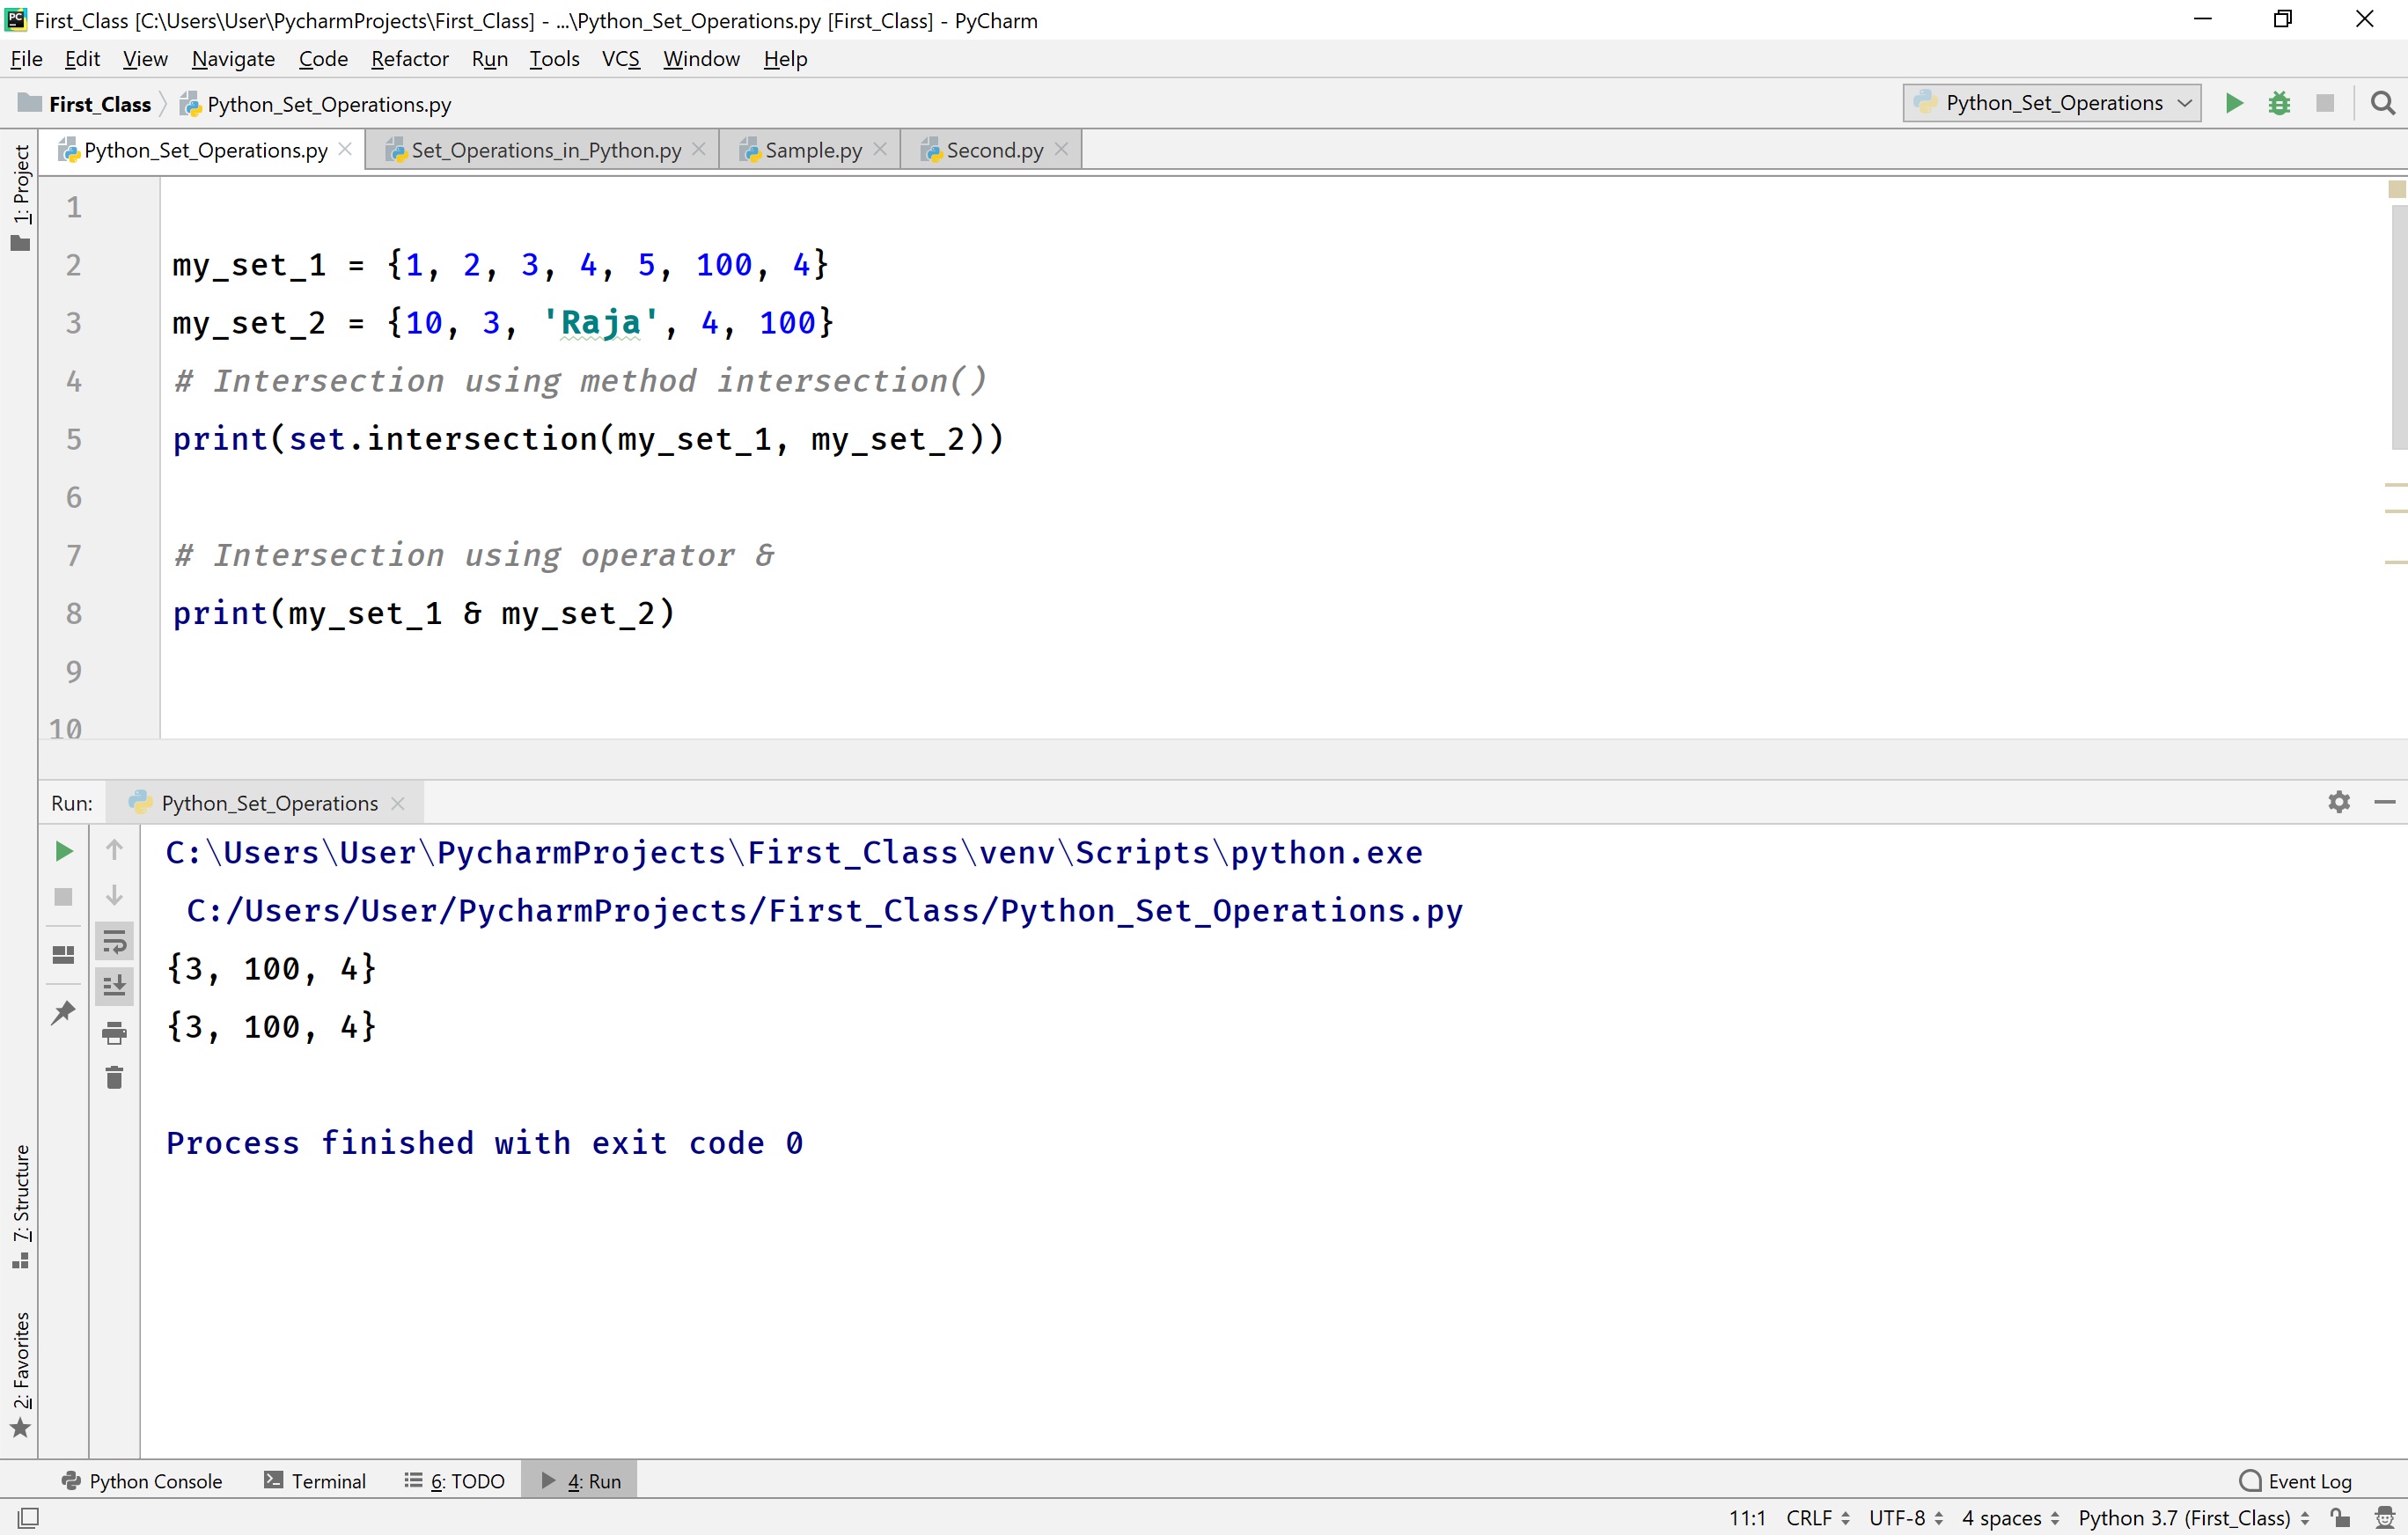2408x1535 pixels.
Task: Start debugging with the bug icon
Action: click(2280, 103)
